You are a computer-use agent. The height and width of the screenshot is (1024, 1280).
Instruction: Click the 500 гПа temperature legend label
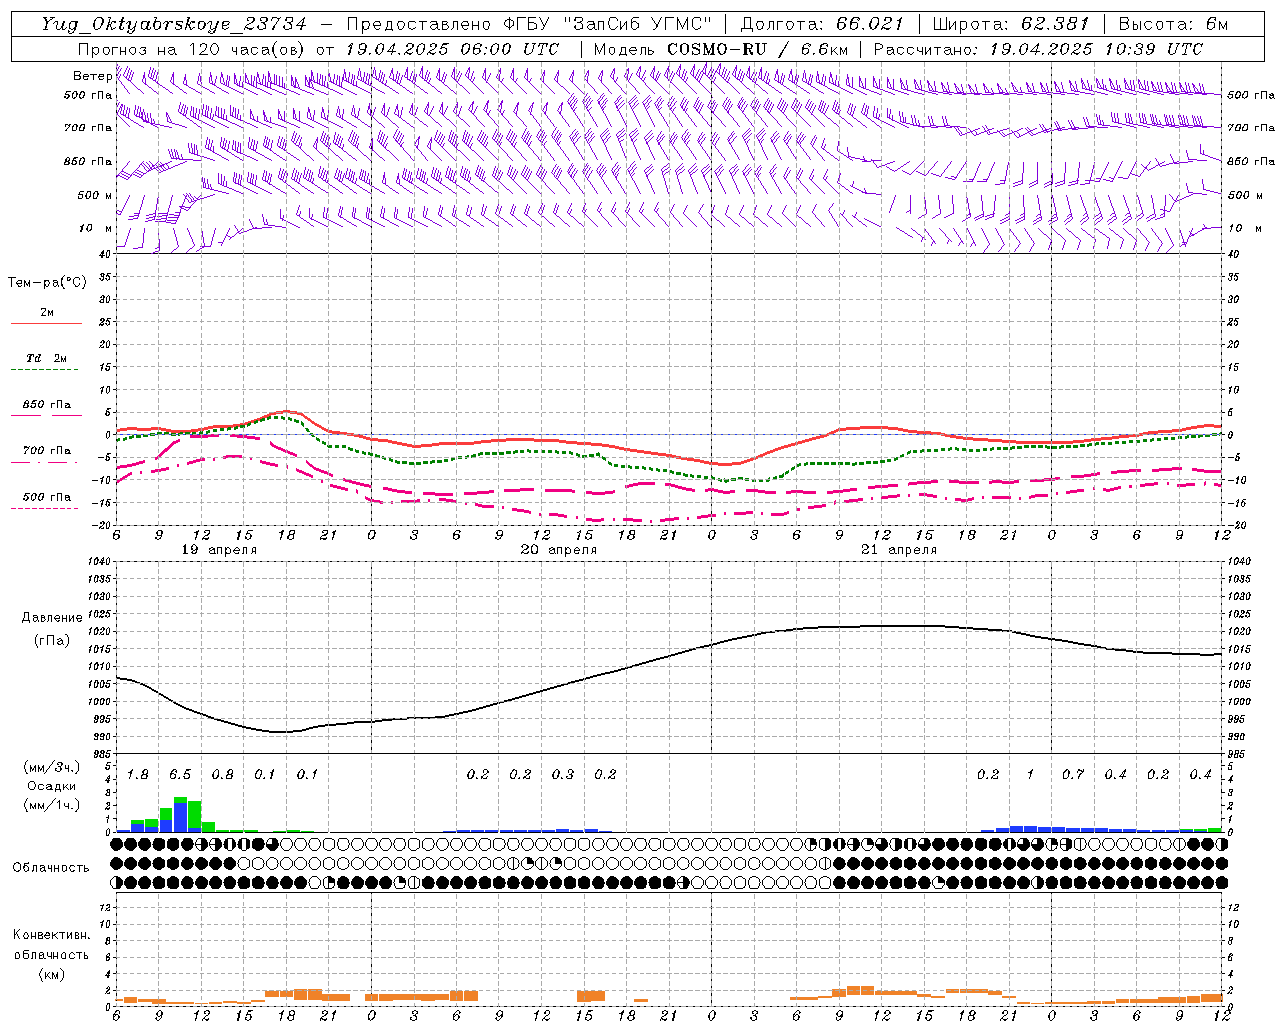coord(47,497)
